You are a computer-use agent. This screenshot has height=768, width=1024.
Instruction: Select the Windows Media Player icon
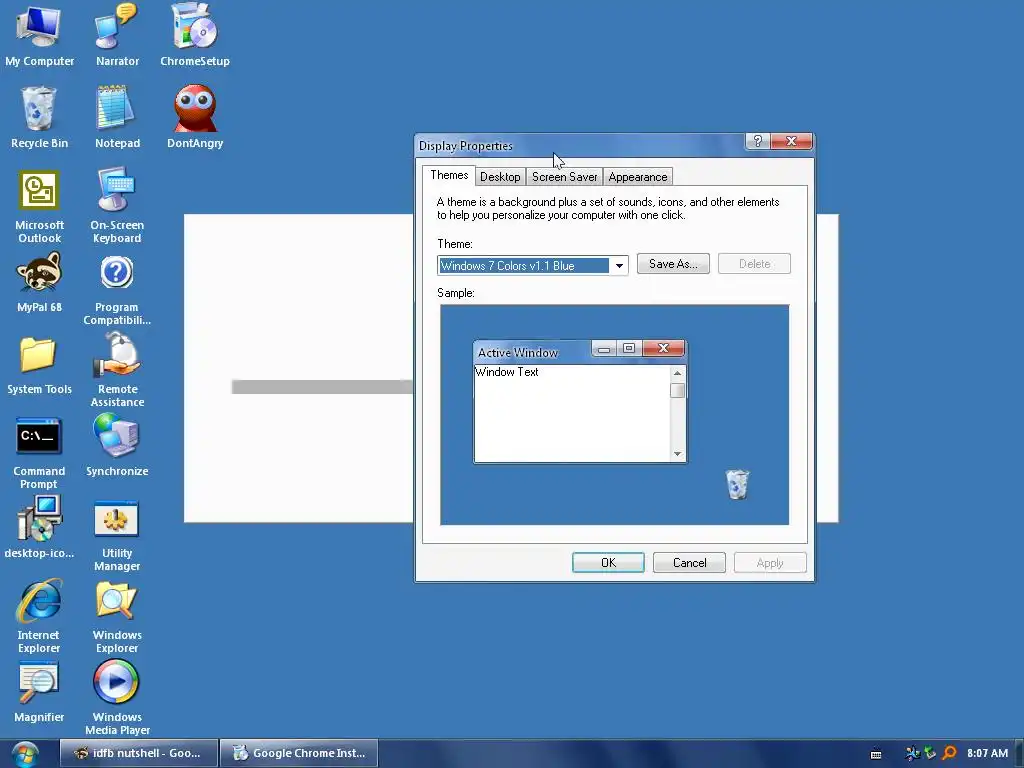(x=117, y=696)
